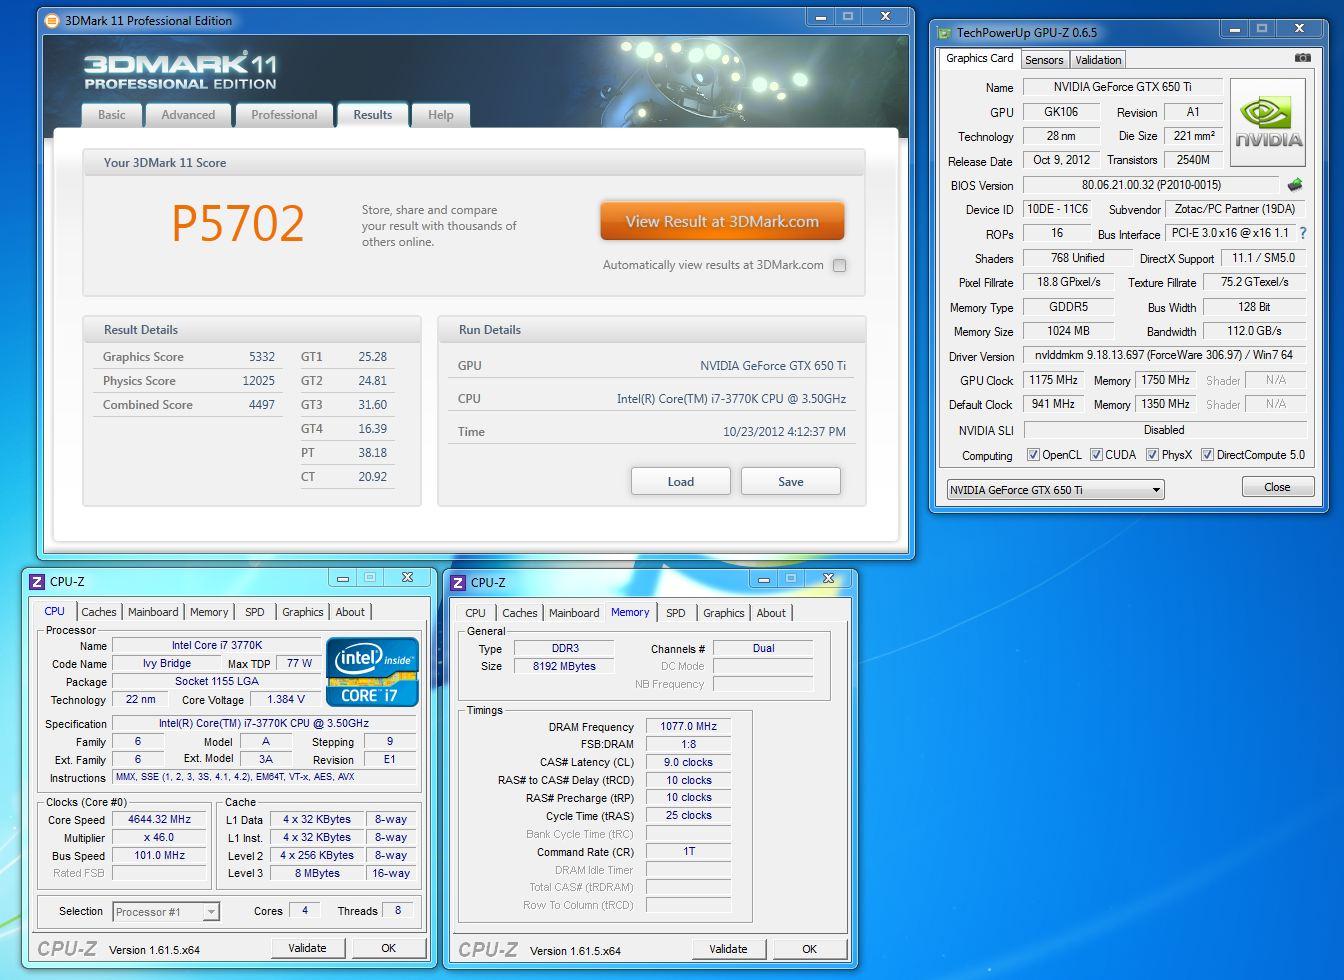The height and width of the screenshot is (980, 1344).
Task: Open Graphics tab in right CPU-Z Memory window
Action: [724, 613]
